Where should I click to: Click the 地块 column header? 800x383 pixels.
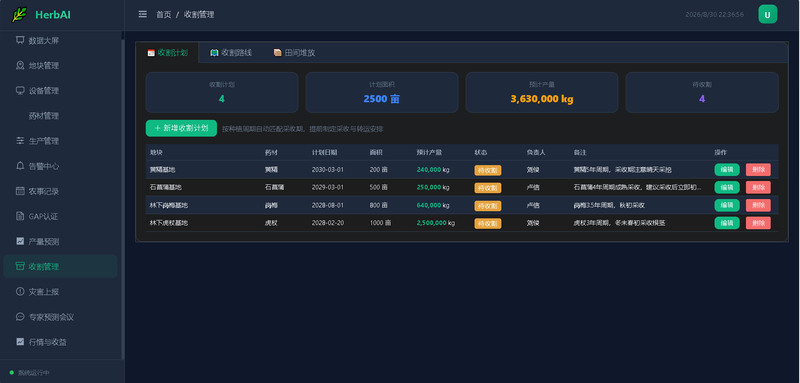156,152
